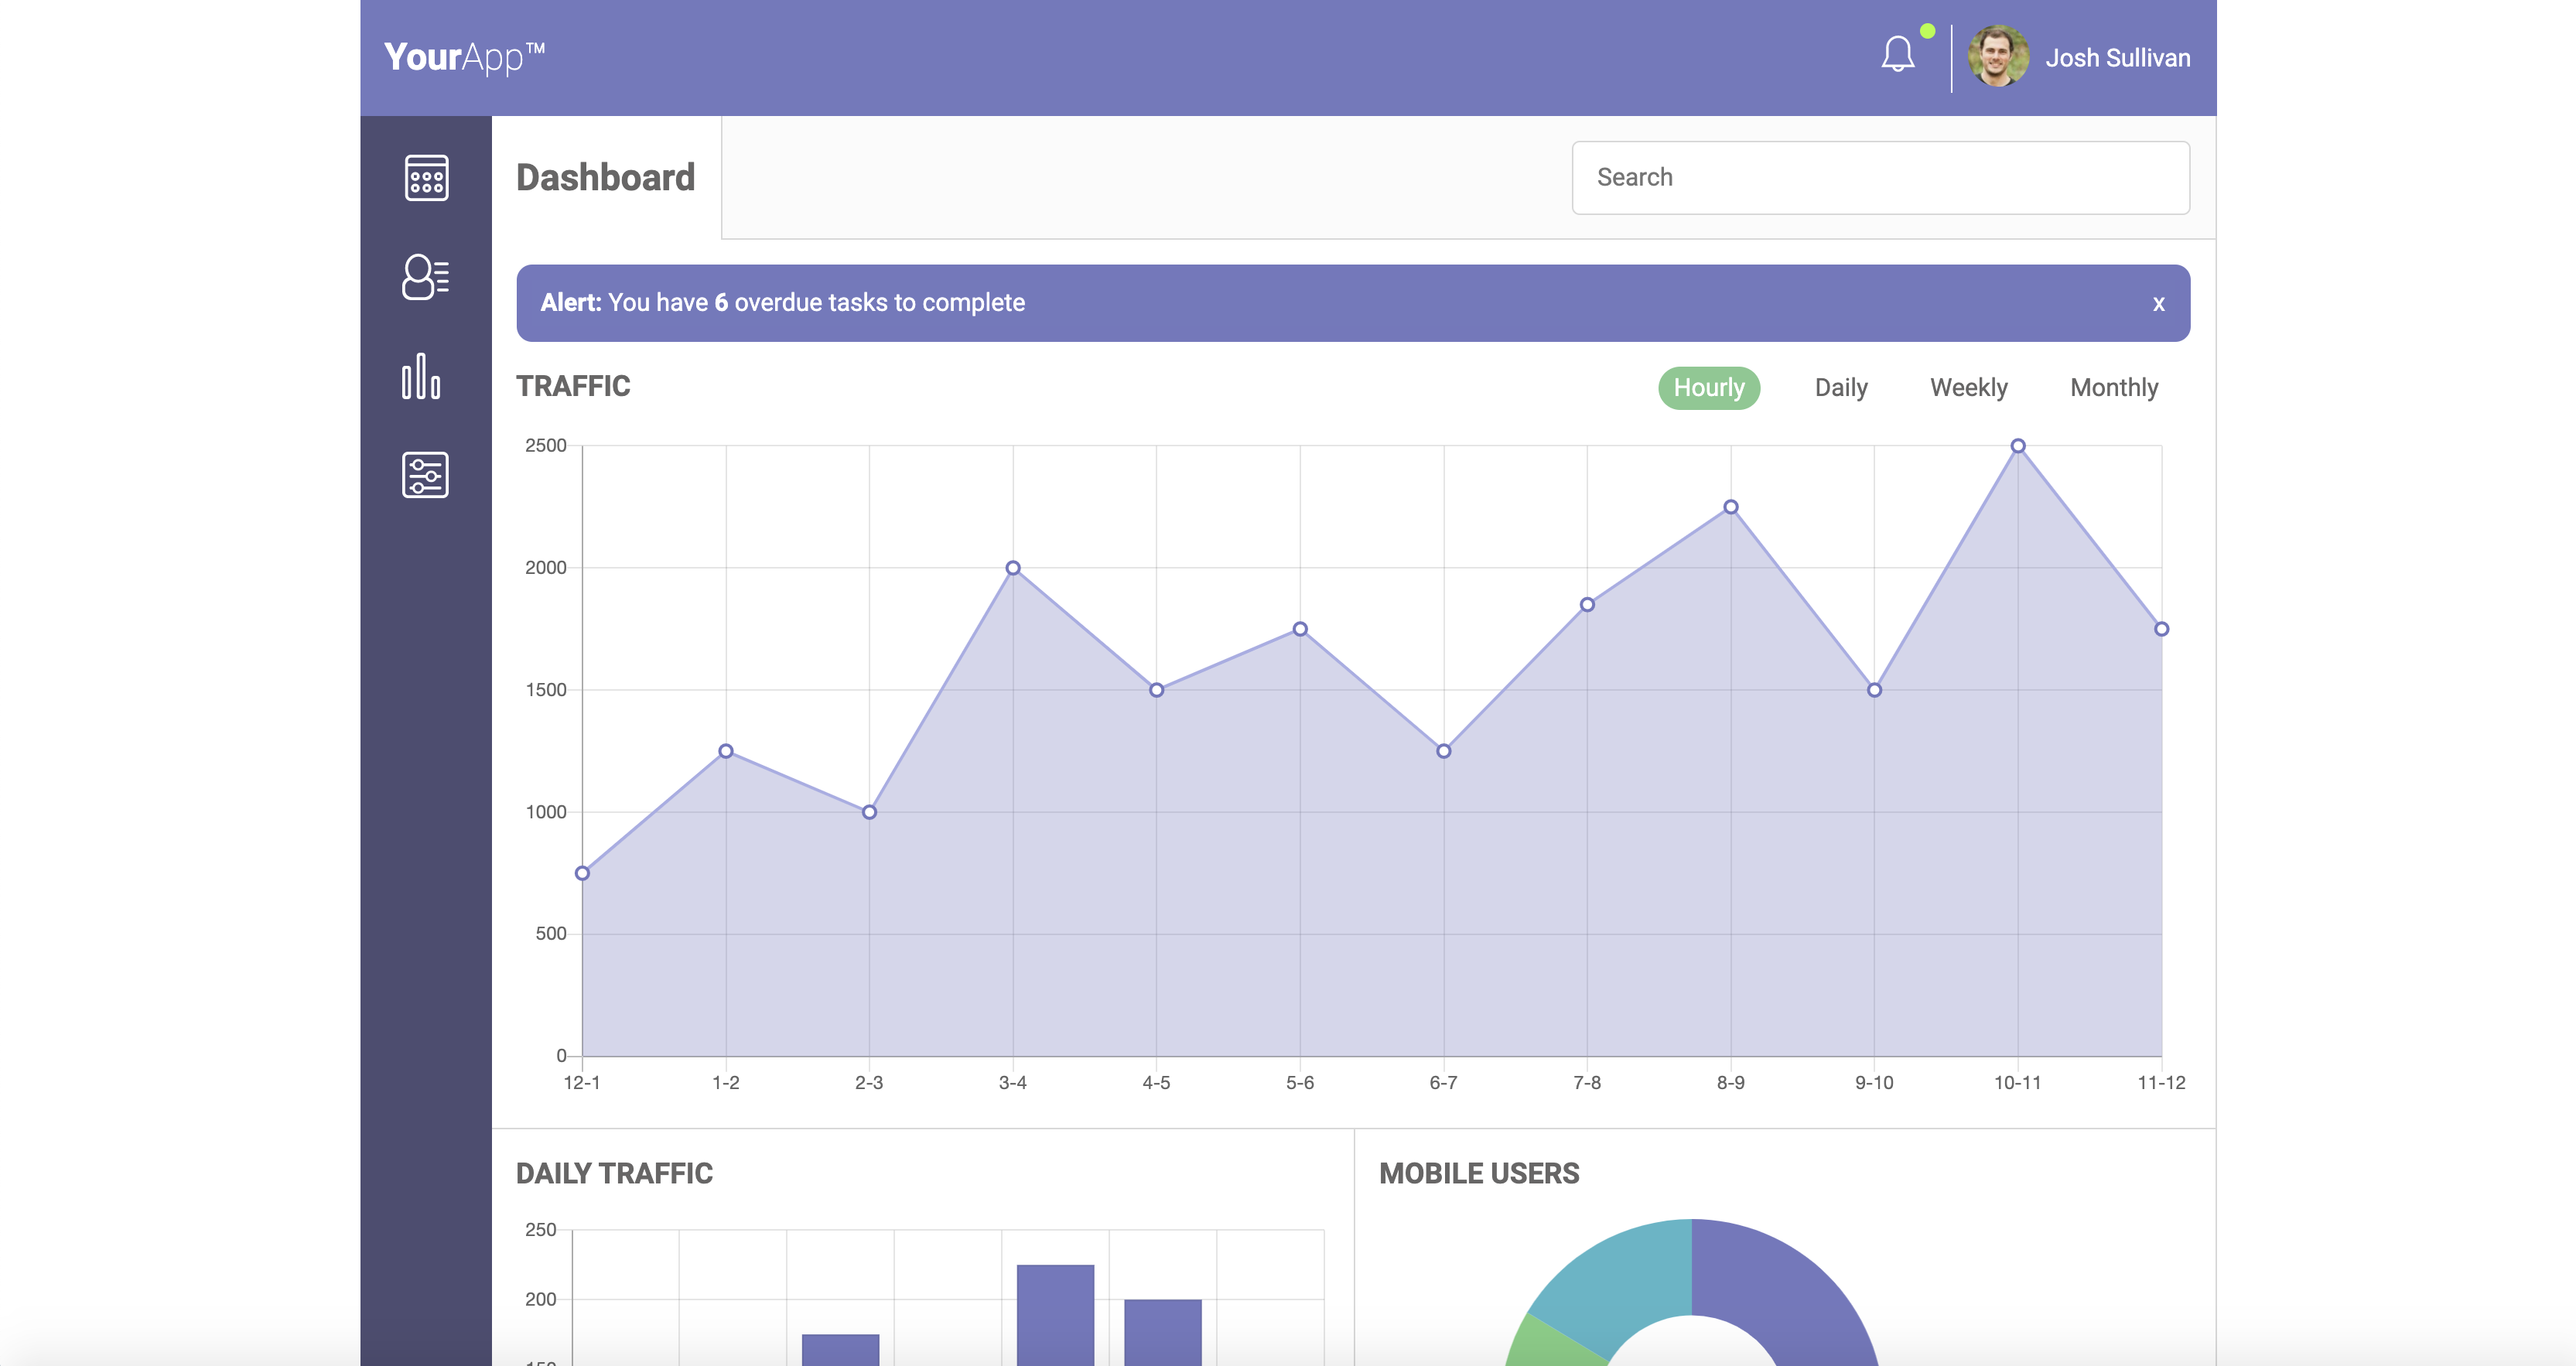The height and width of the screenshot is (1366, 2576).
Task: Click the YourApp logo
Action: coord(464,57)
